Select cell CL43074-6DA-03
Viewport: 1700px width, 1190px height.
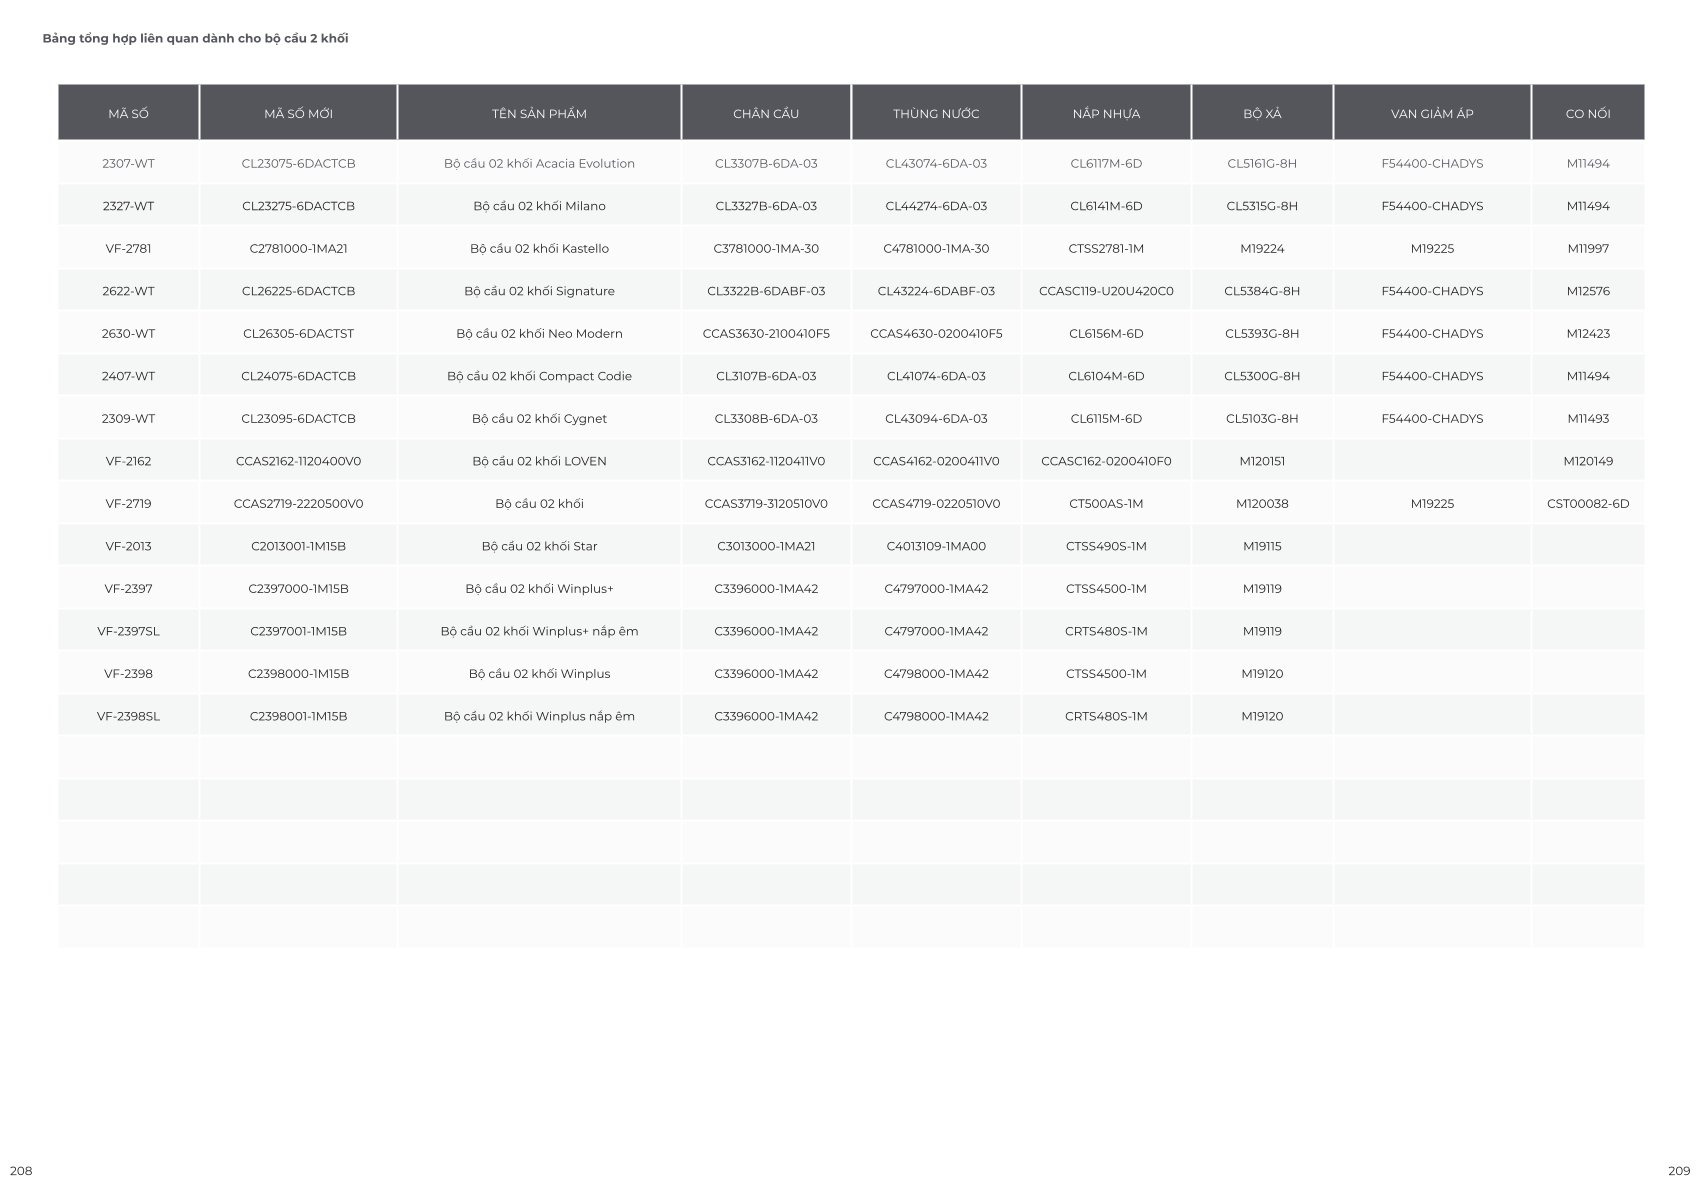click(x=936, y=163)
